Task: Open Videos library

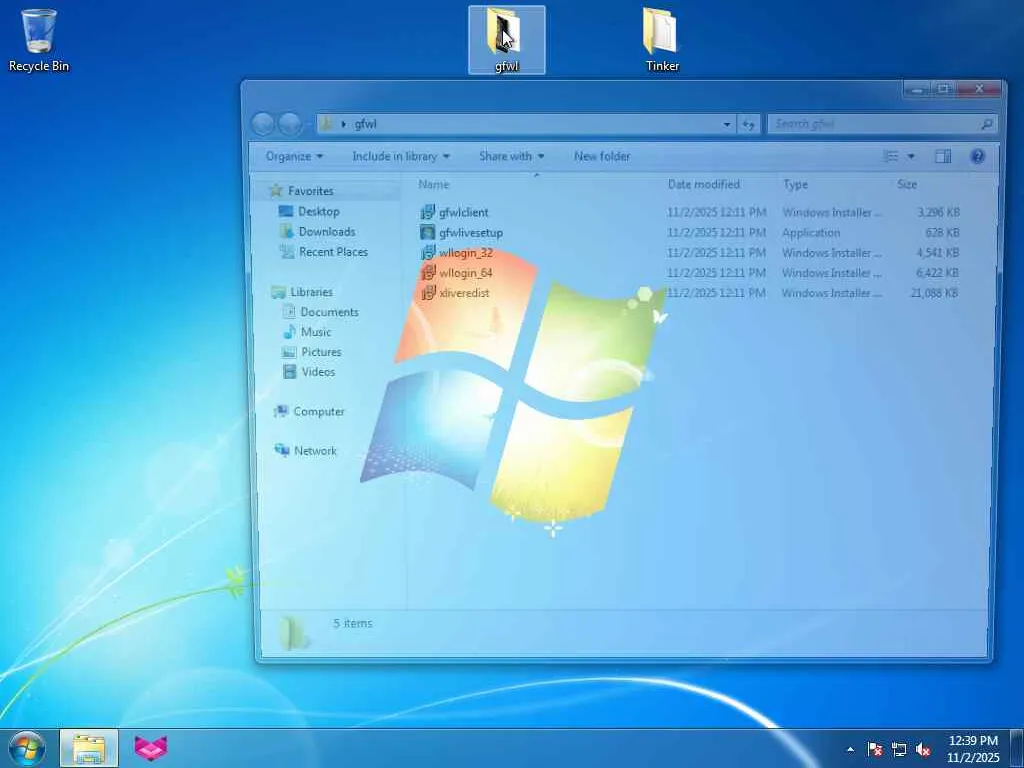Action: (318, 372)
